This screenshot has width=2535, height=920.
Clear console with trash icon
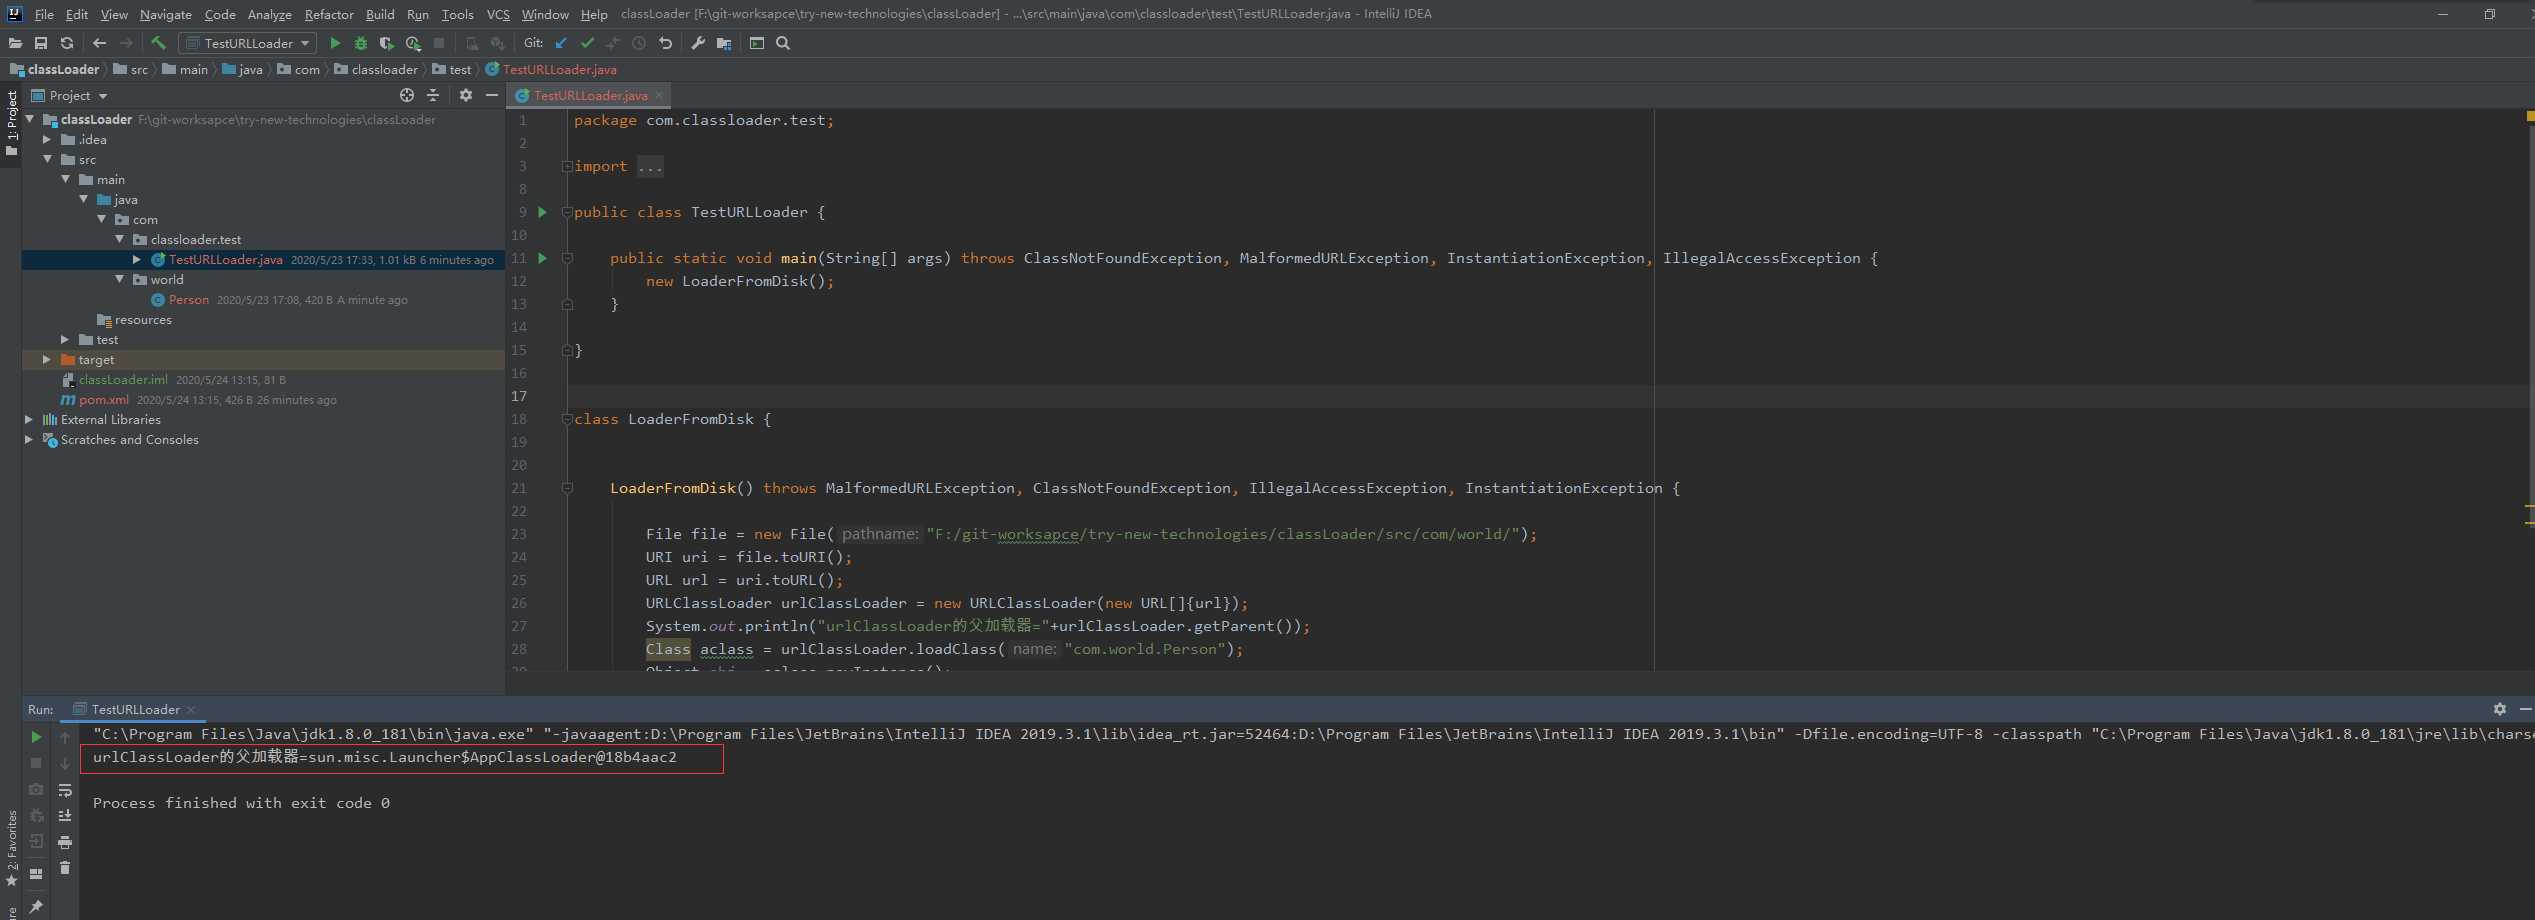click(x=65, y=868)
